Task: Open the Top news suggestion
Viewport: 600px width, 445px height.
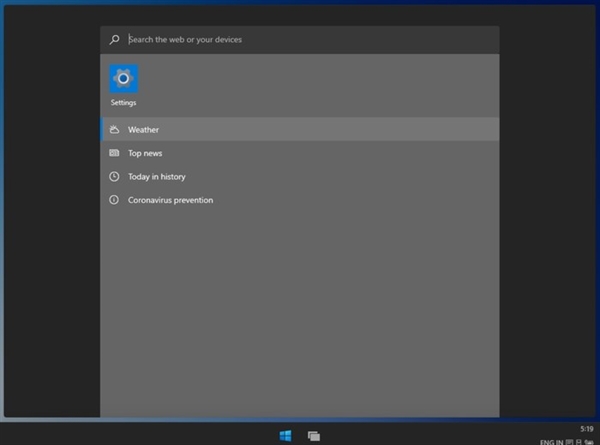Action: (145, 153)
